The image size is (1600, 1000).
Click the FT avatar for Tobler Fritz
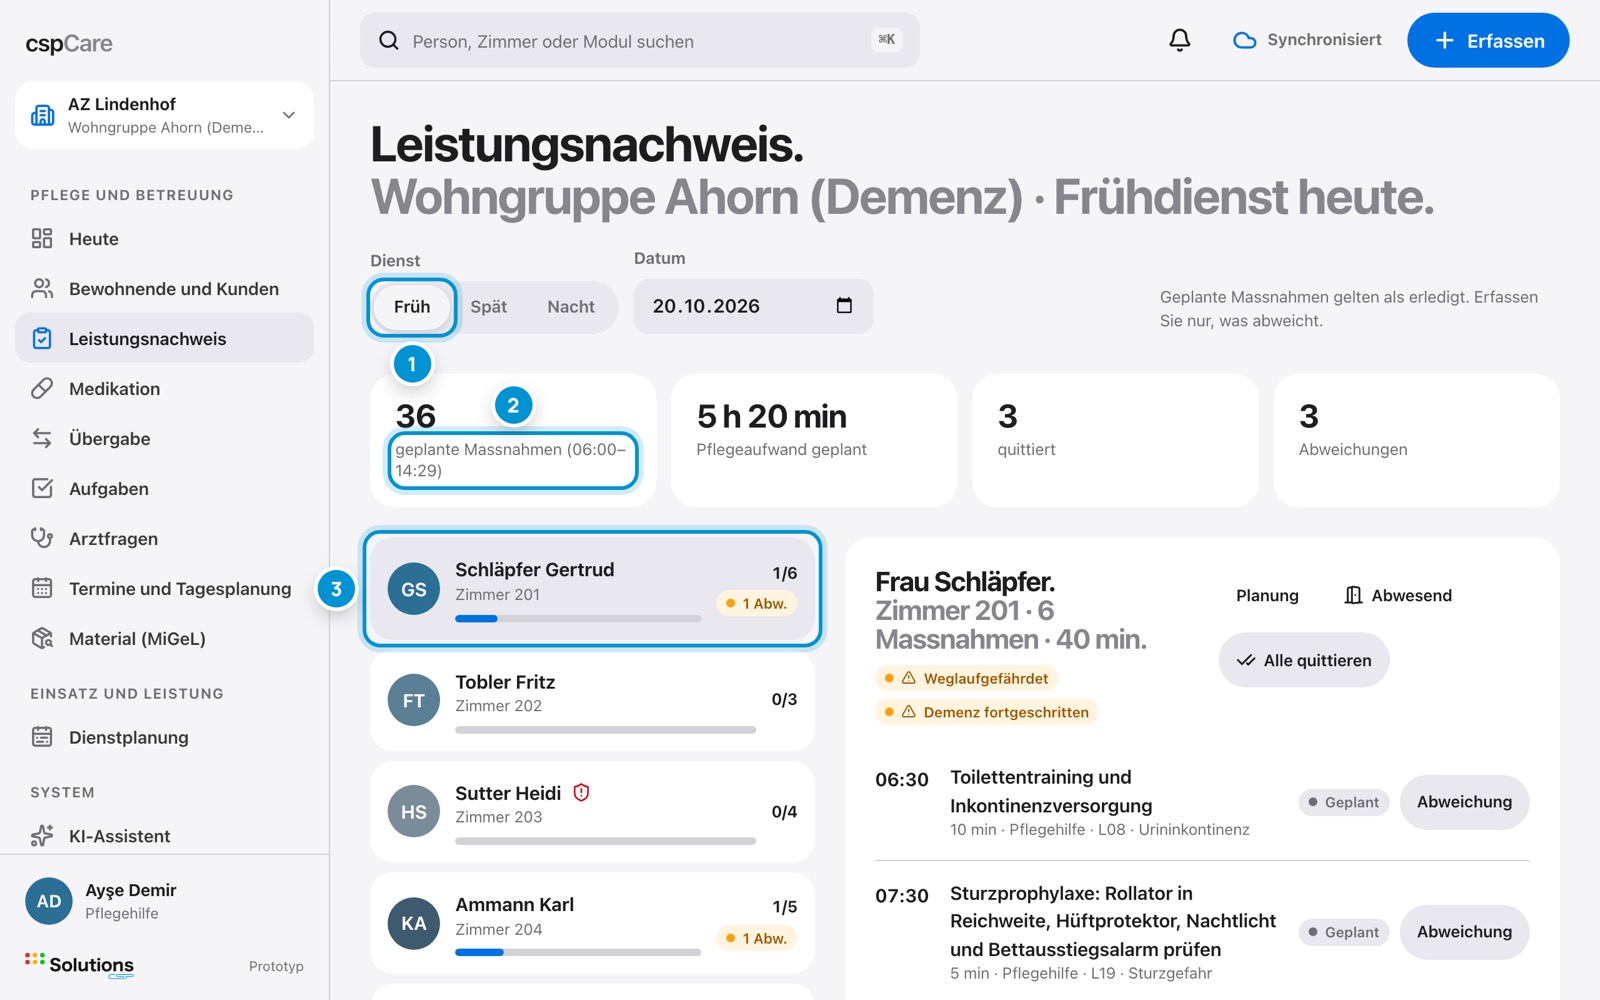click(x=413, y=700)
